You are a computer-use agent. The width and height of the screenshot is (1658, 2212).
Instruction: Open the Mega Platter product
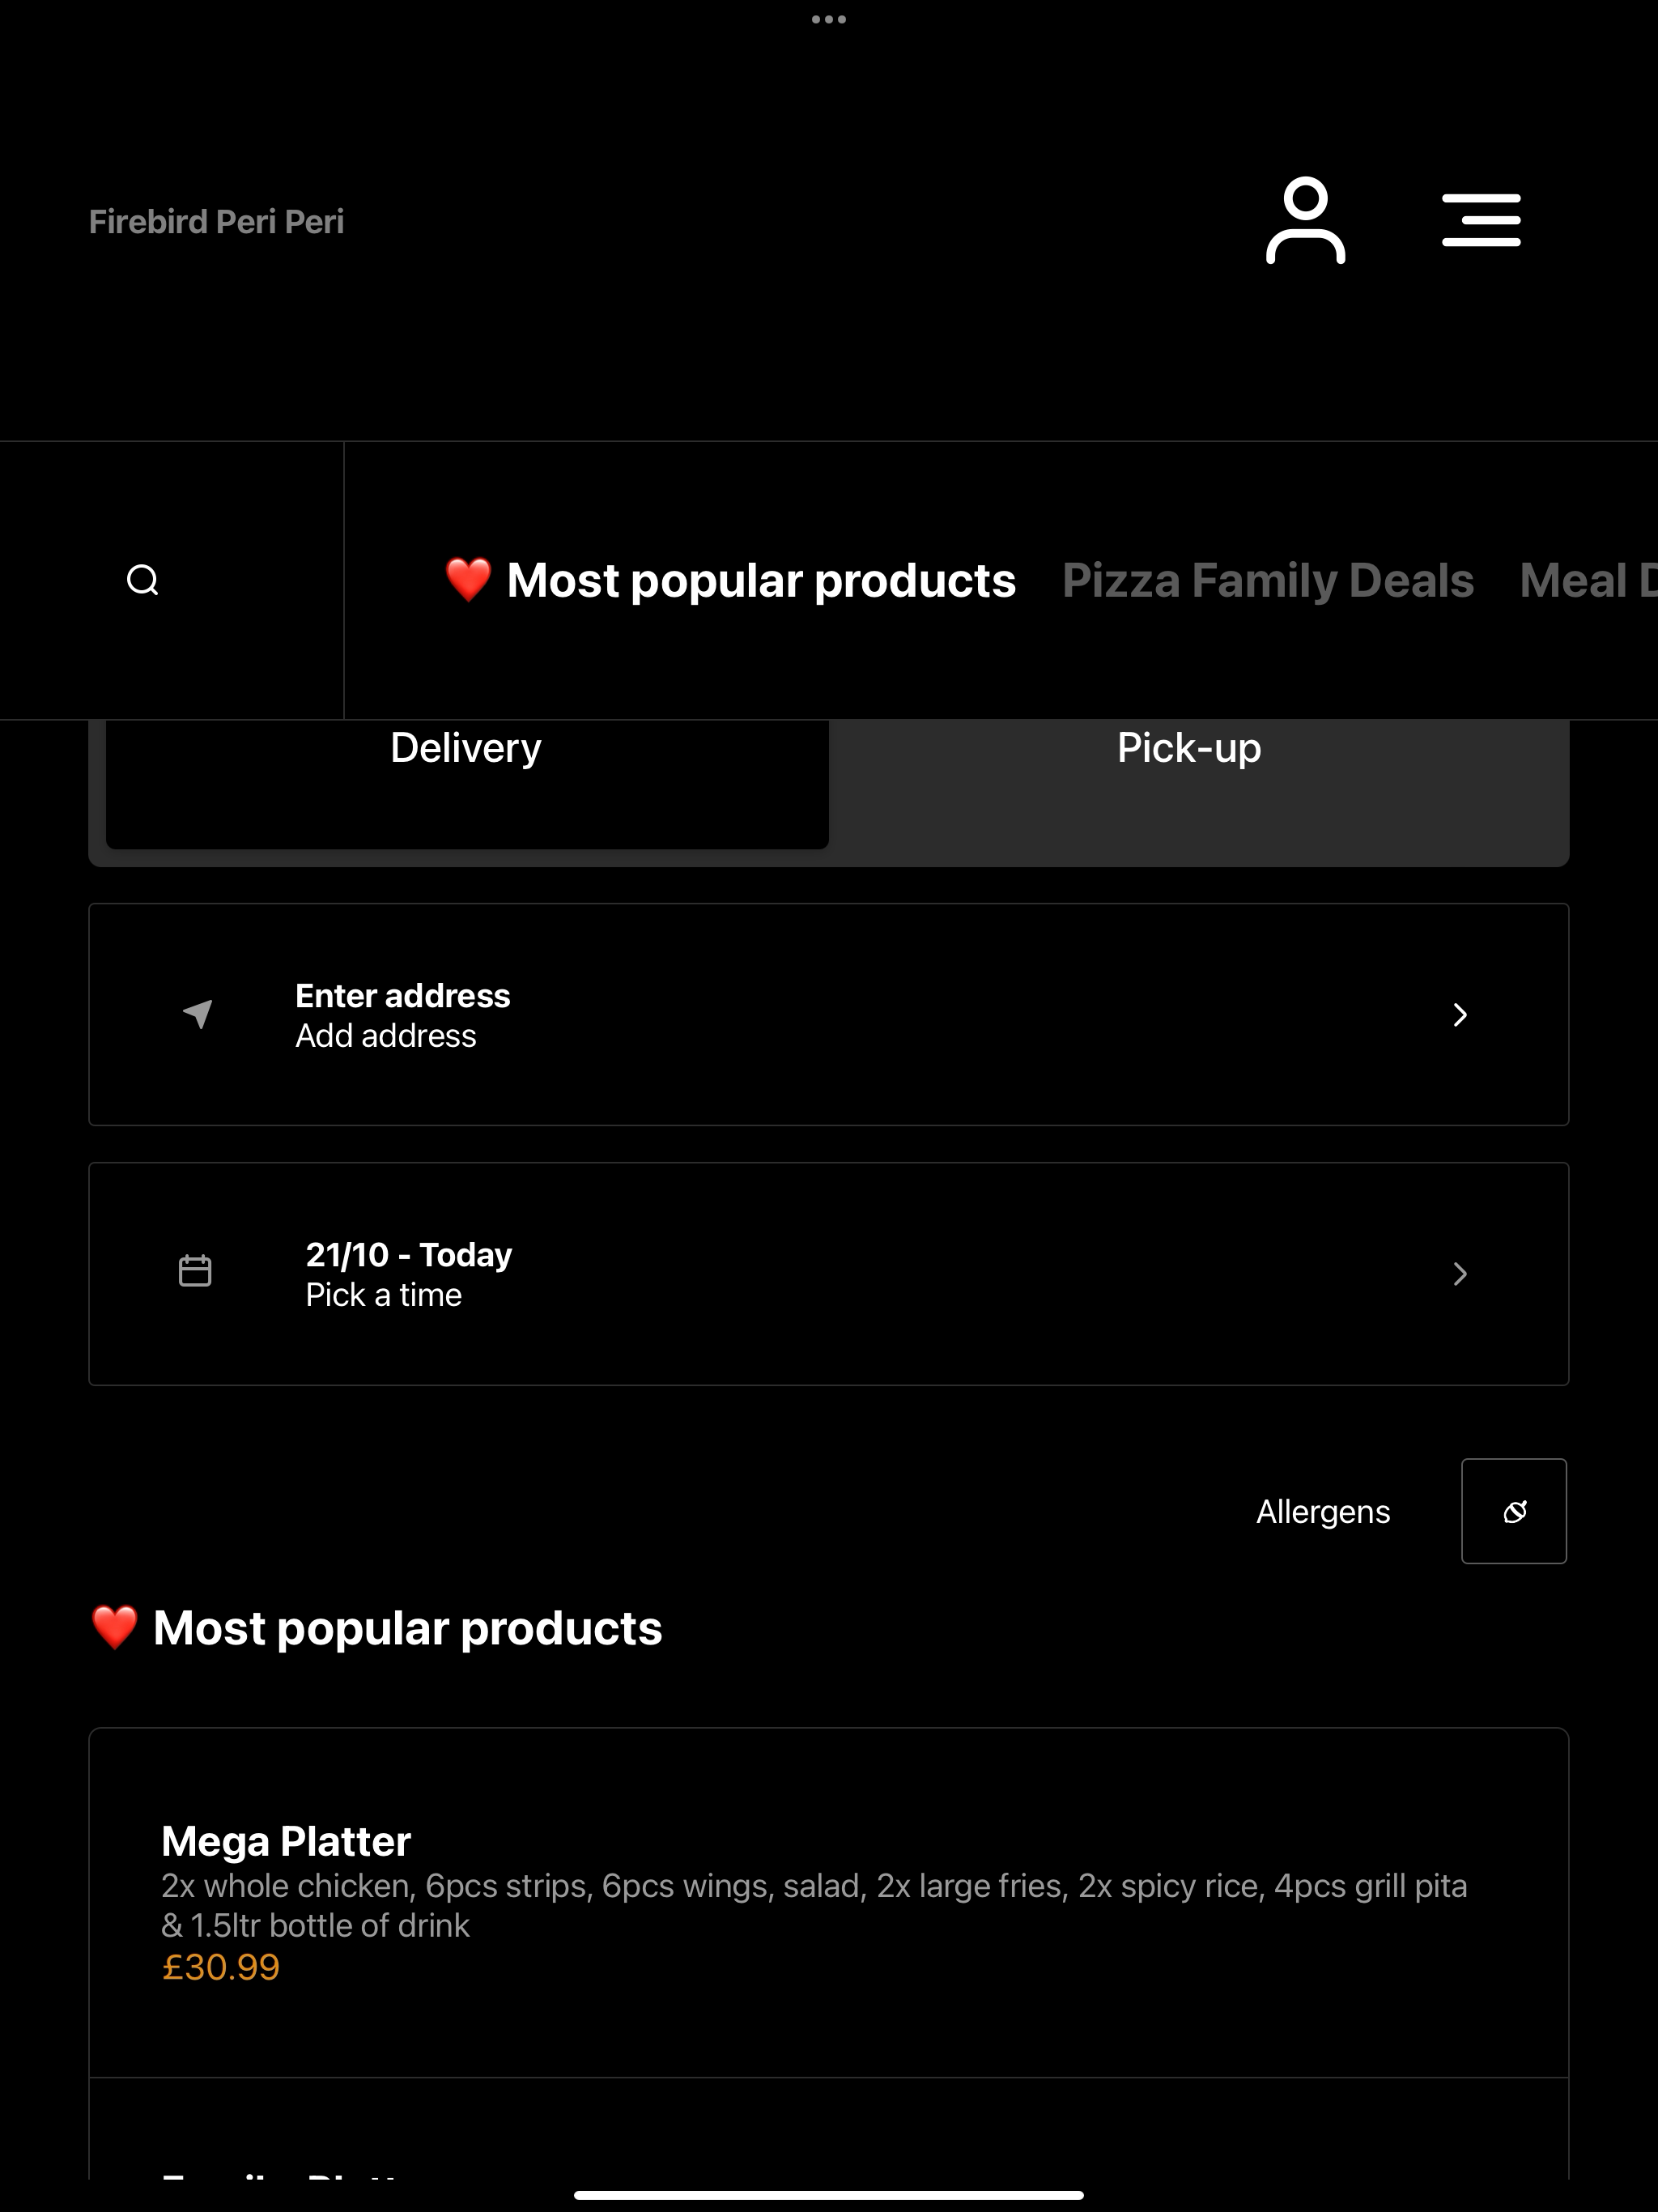tap(829, 1902)
